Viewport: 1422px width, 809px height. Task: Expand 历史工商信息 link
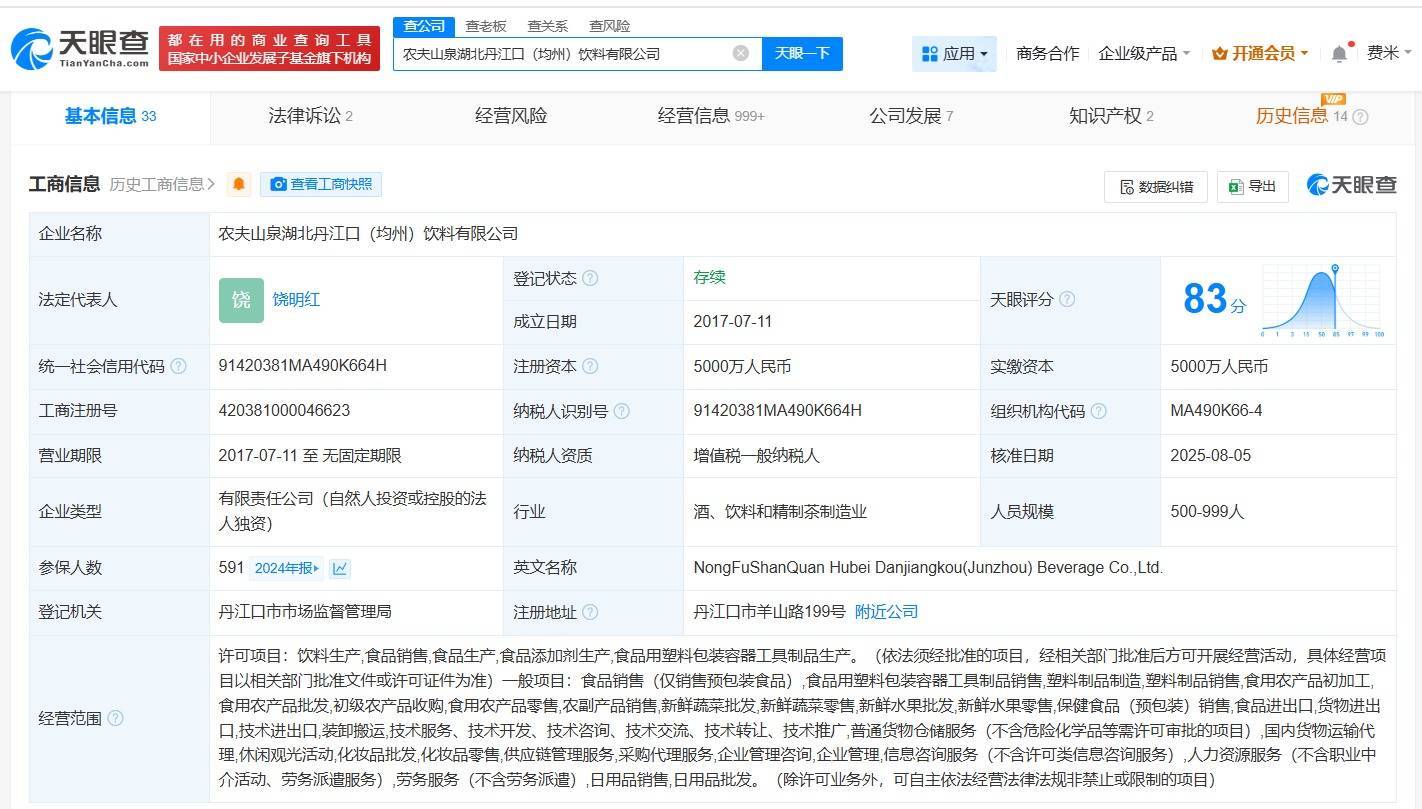click(162, 184)
